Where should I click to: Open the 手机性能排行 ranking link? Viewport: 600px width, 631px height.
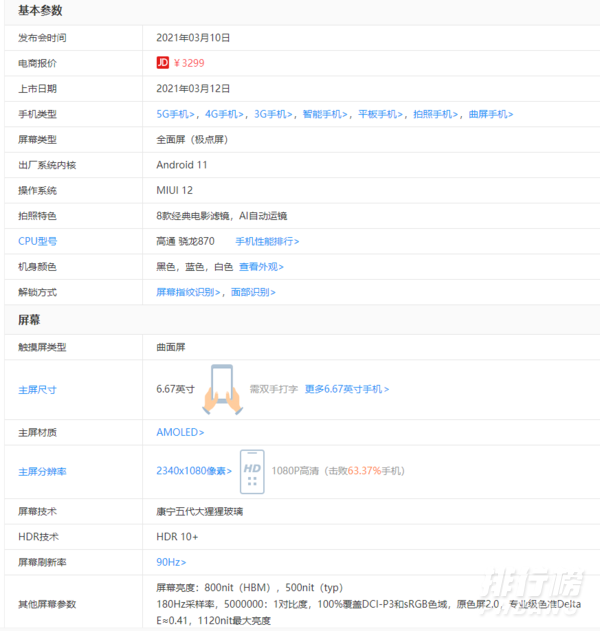point(267,241)
